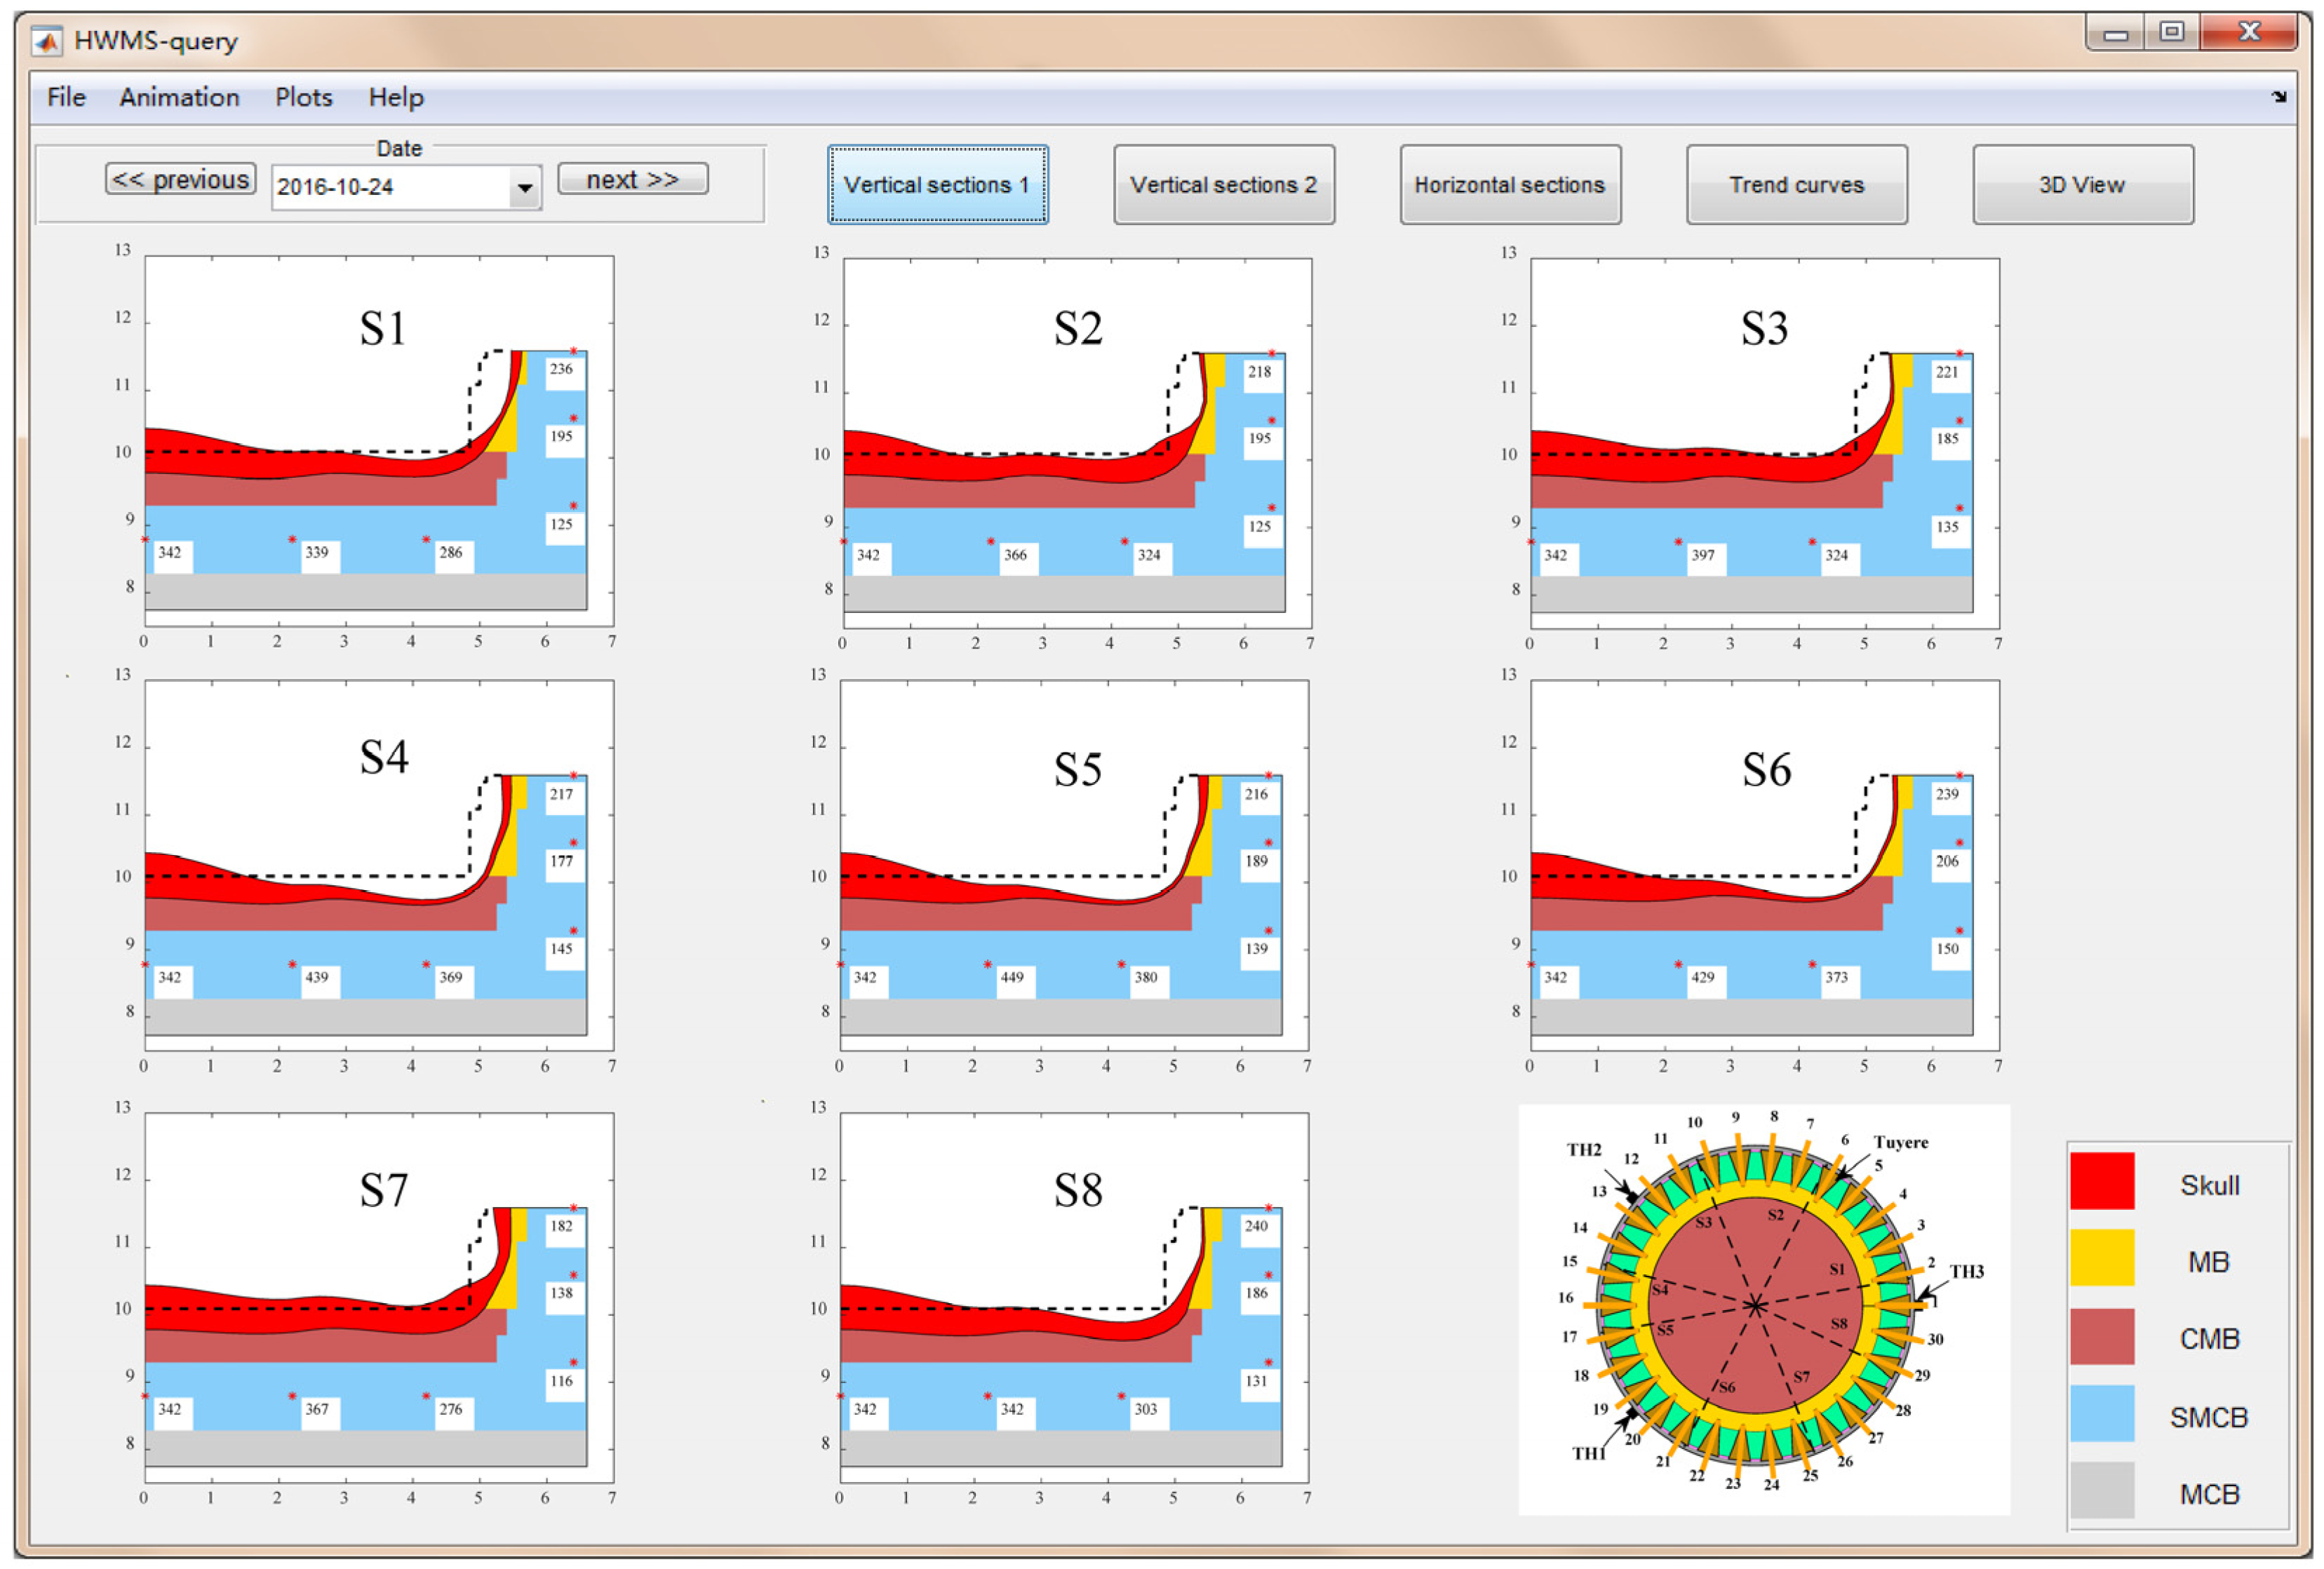
Task: Open the Animation menu
Action: 179,97
